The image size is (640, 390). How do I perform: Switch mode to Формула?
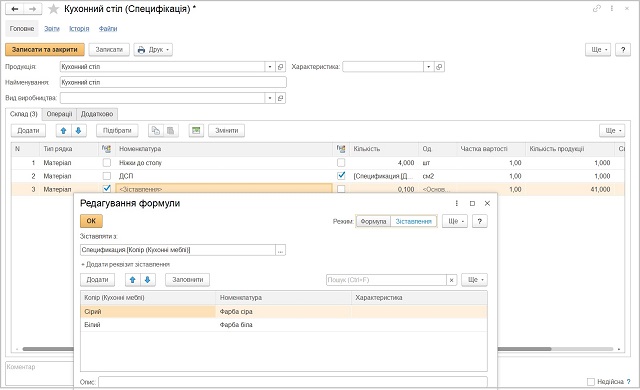click(x=373, y=221)
